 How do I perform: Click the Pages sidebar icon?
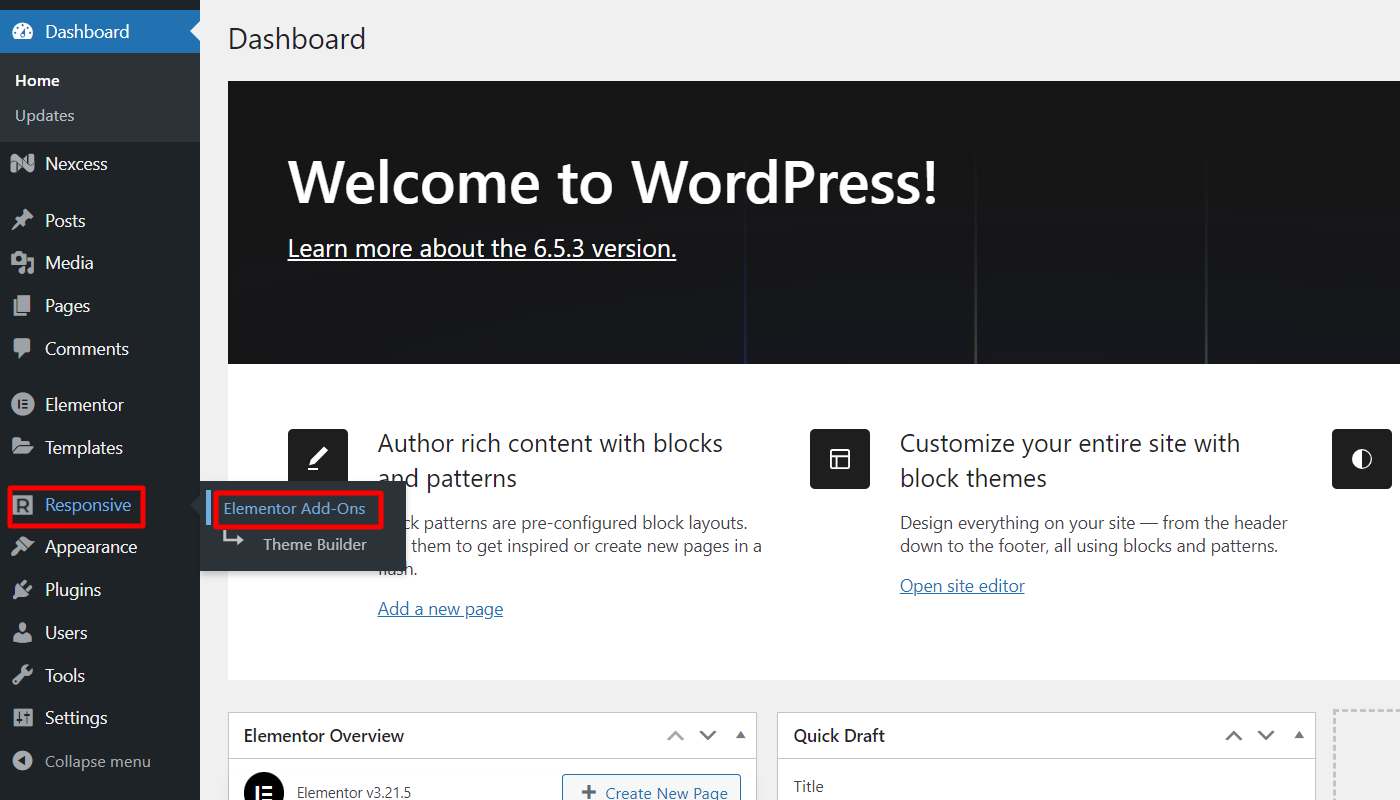click(x=22, y=305)
